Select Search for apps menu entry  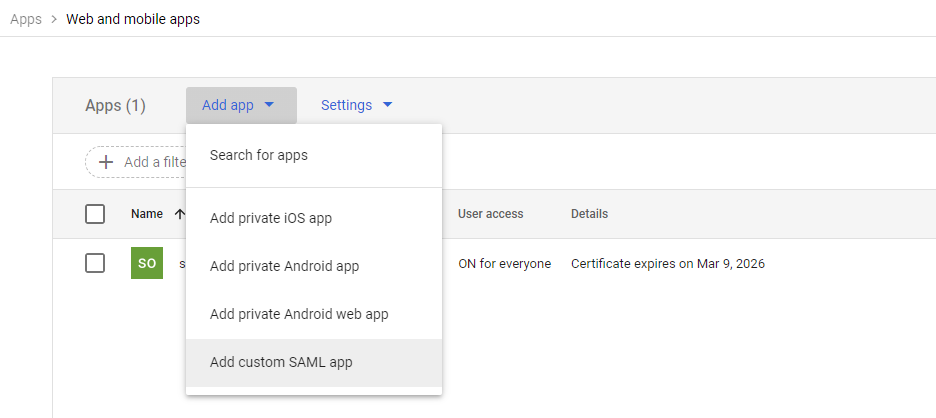314,155
